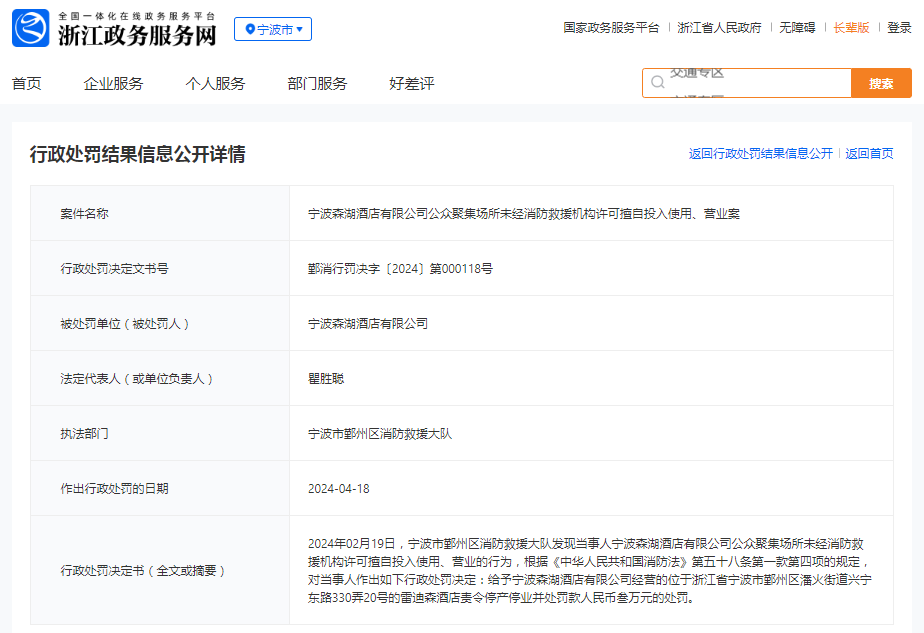This screenshot has width=924, height=633.
Task: Click the penalty decision full-text paragraph
Action: coord(589,571)
